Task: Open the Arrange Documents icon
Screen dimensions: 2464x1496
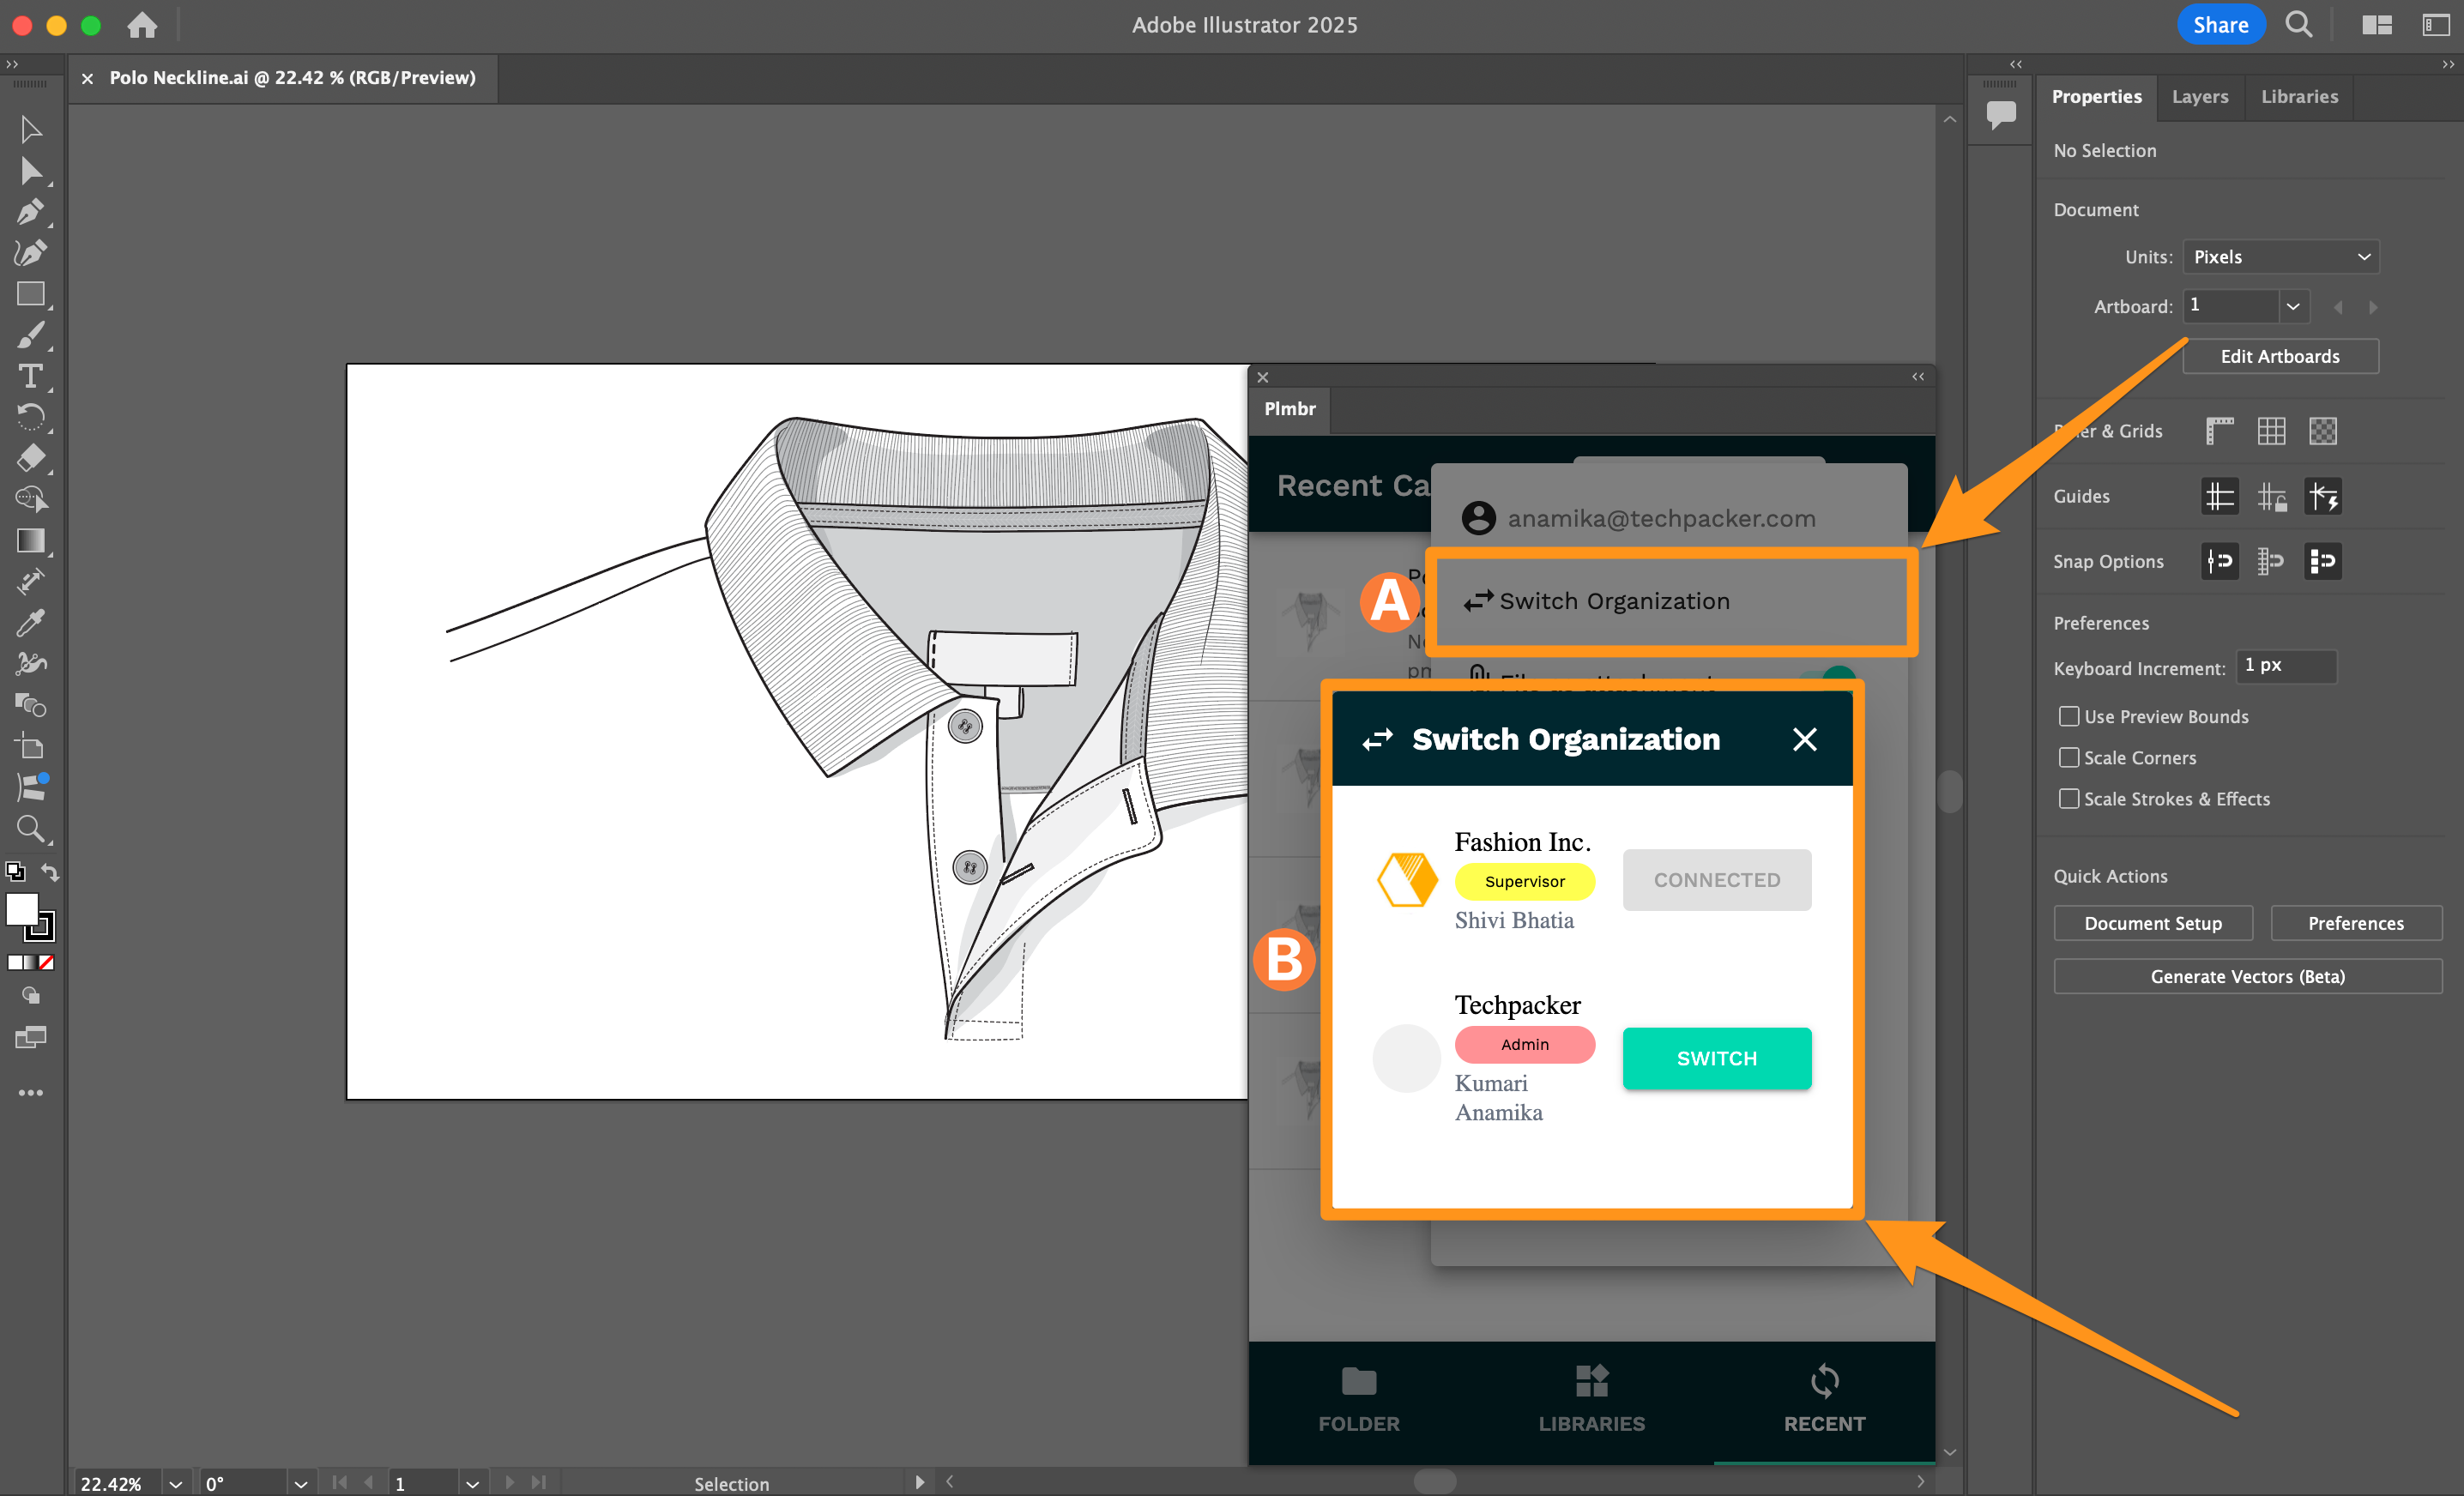Action: 2376,25
